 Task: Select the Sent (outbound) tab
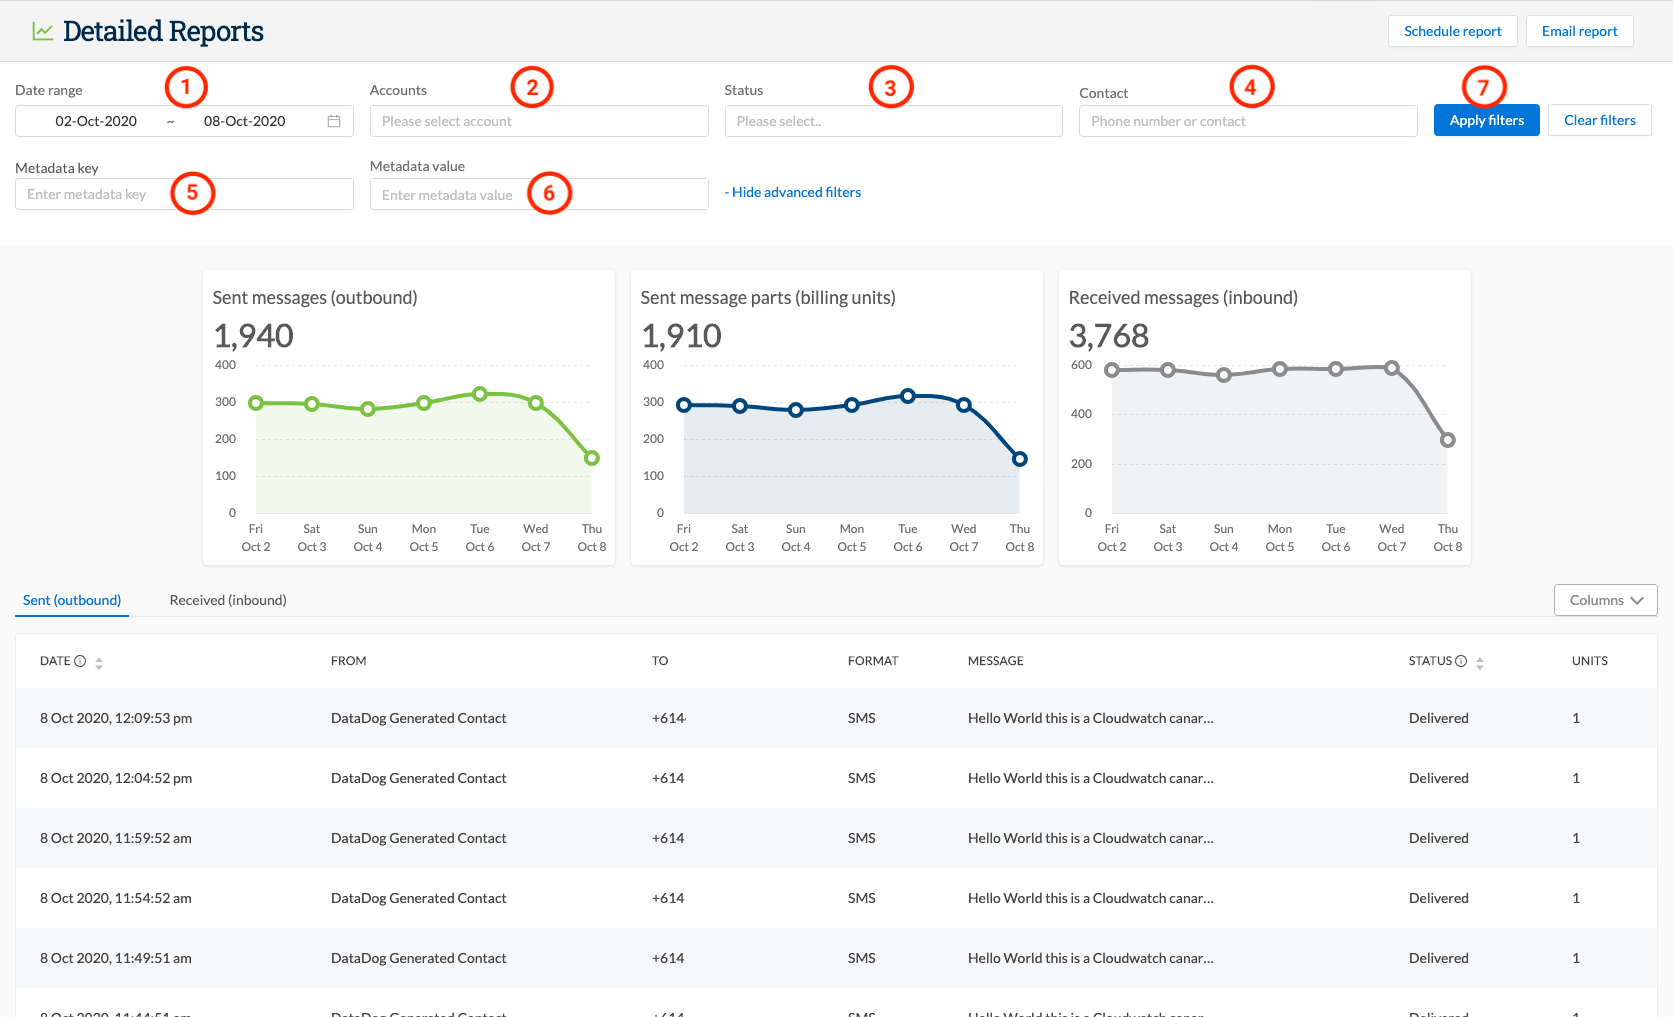[71, 600]
